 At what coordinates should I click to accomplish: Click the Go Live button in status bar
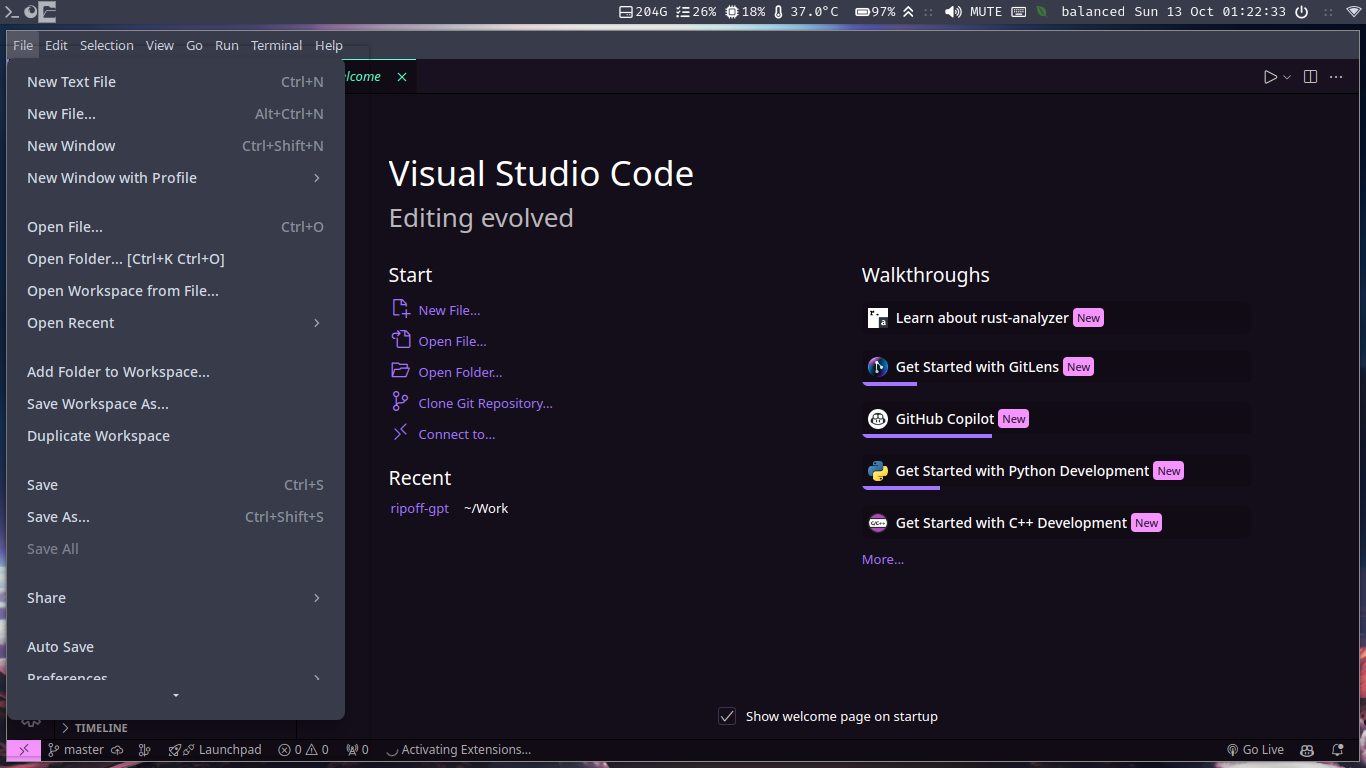(1255, 750)
